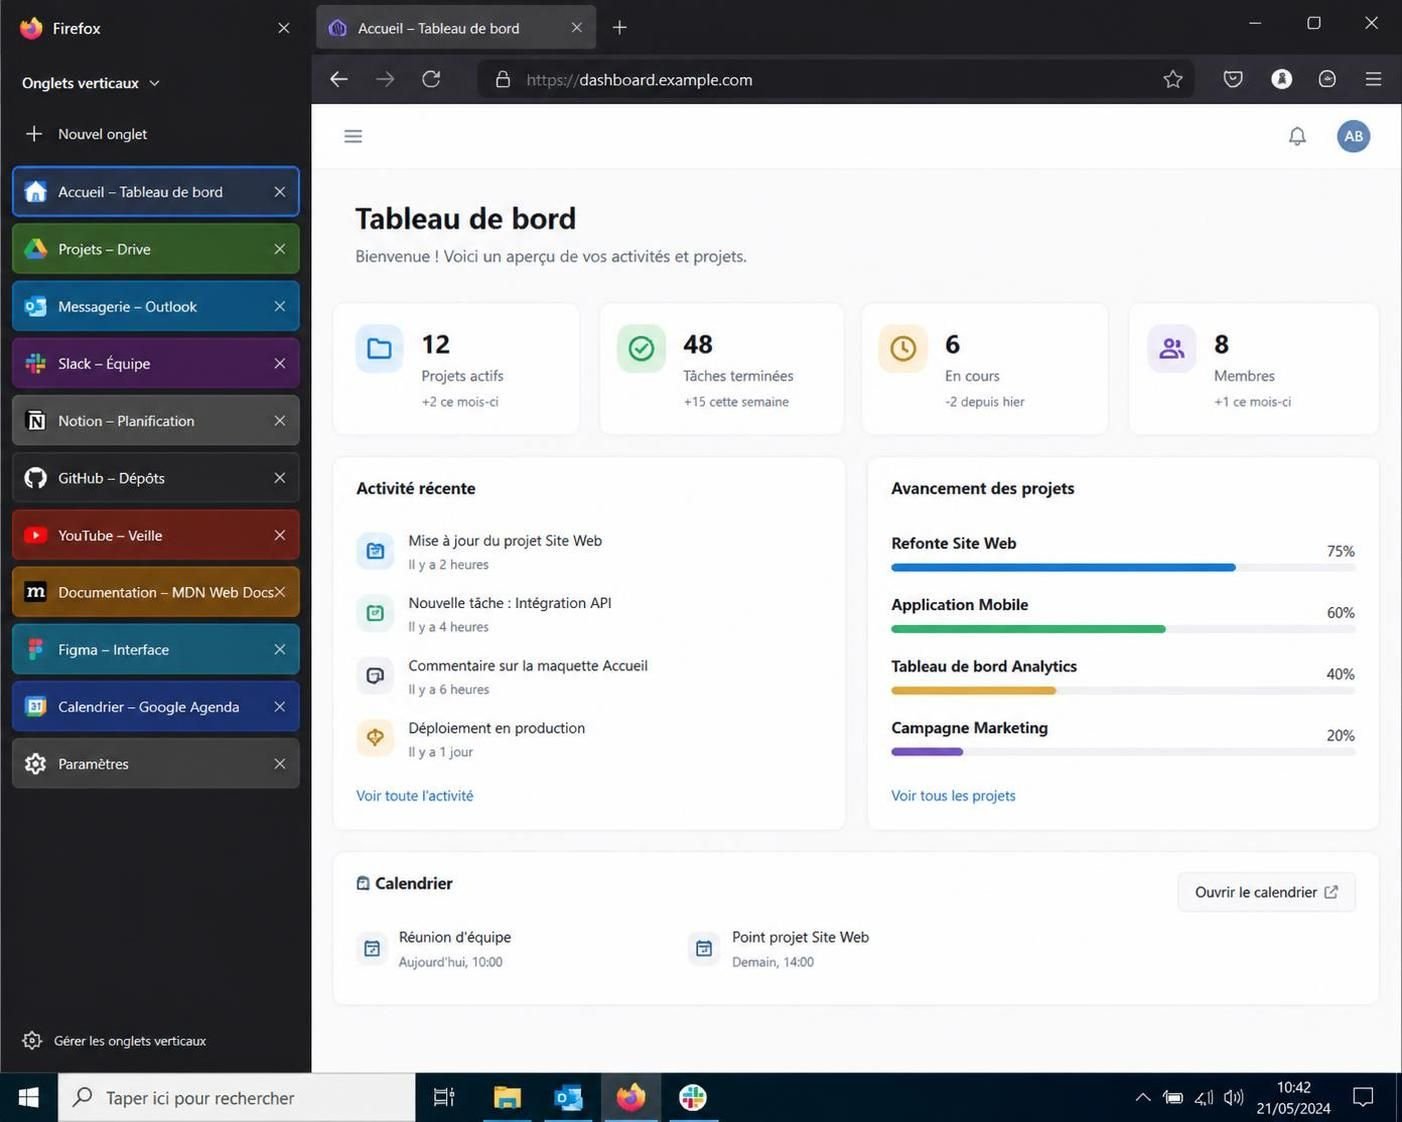Open extensions icon in Firefox toolbar
The height and width of the screenshot is (1122, 1402).
point(1327,79)
